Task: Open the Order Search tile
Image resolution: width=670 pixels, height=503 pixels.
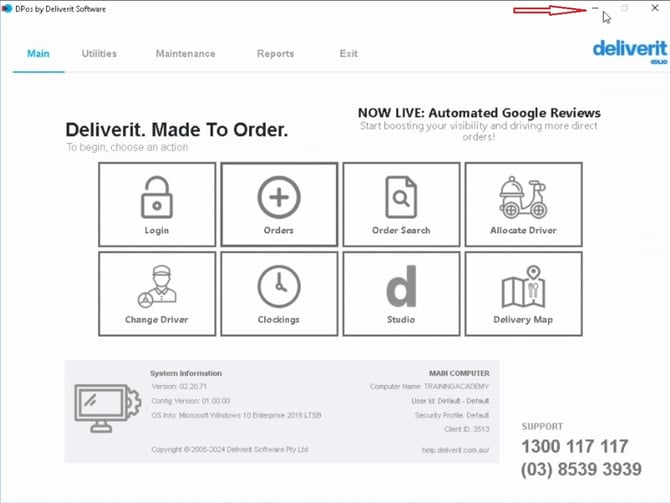Action: coord(401,204)
